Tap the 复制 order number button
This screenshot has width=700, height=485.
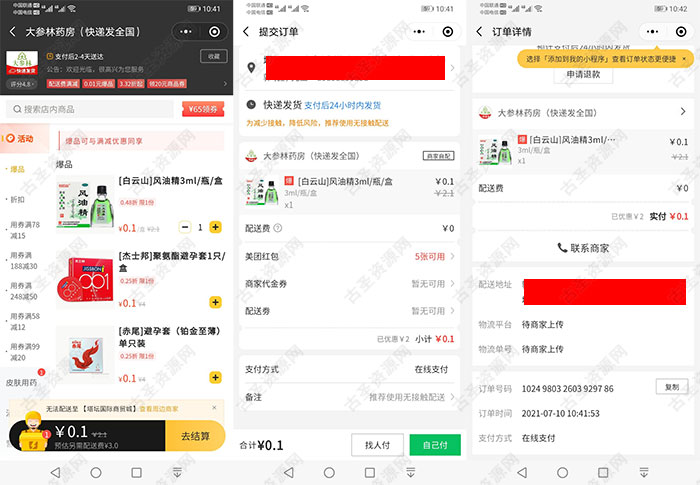672,387
